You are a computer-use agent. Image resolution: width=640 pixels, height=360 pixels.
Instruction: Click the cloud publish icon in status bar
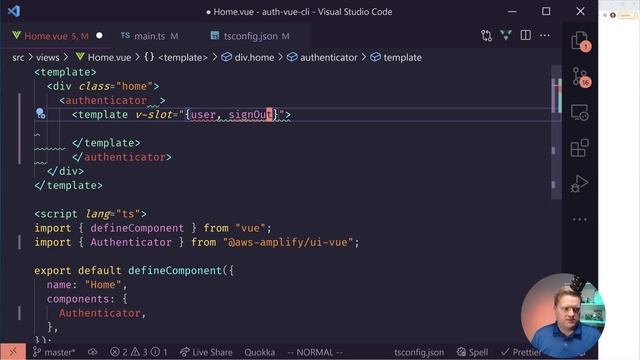(93, 352)
